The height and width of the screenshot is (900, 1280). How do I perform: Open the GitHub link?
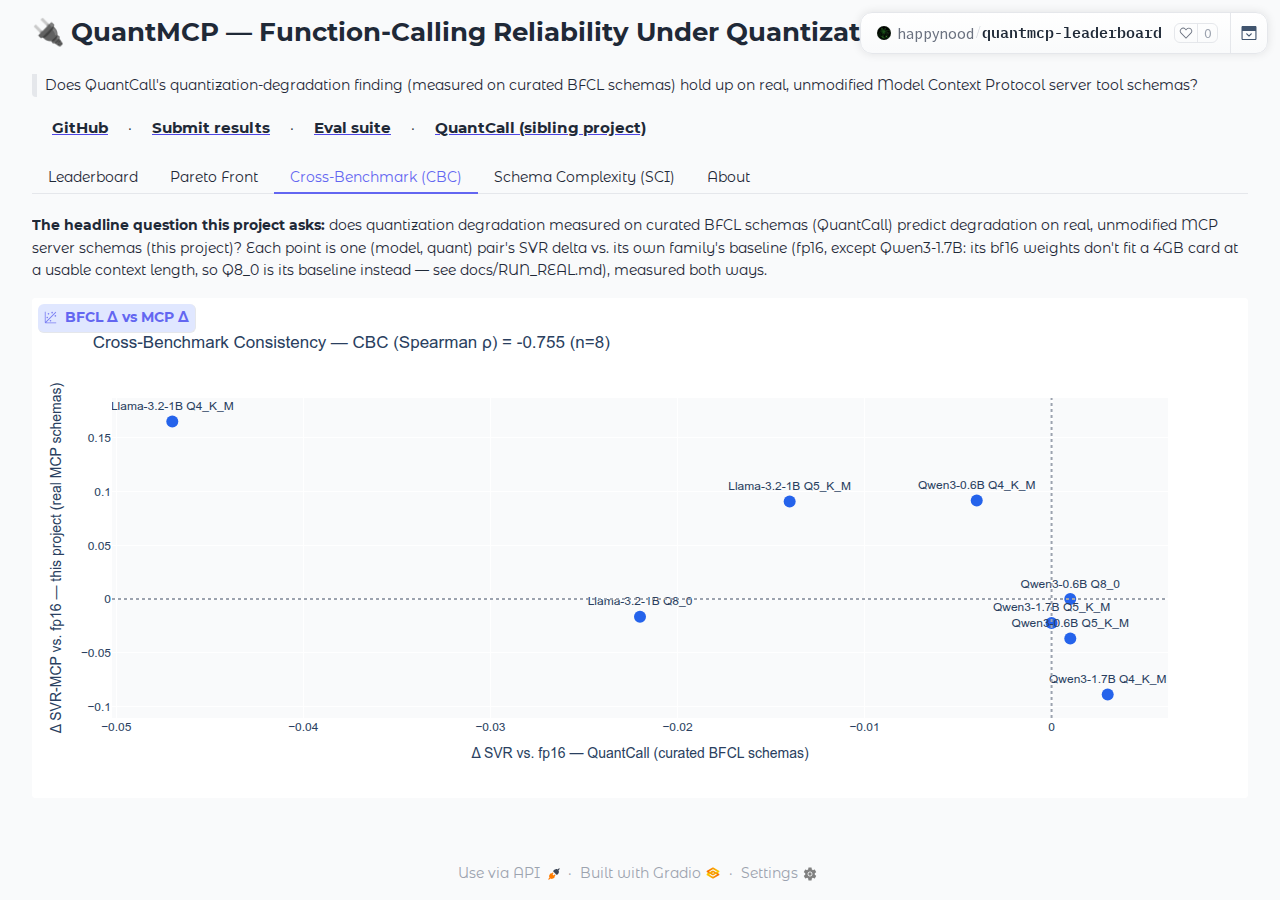click(80, 128)
